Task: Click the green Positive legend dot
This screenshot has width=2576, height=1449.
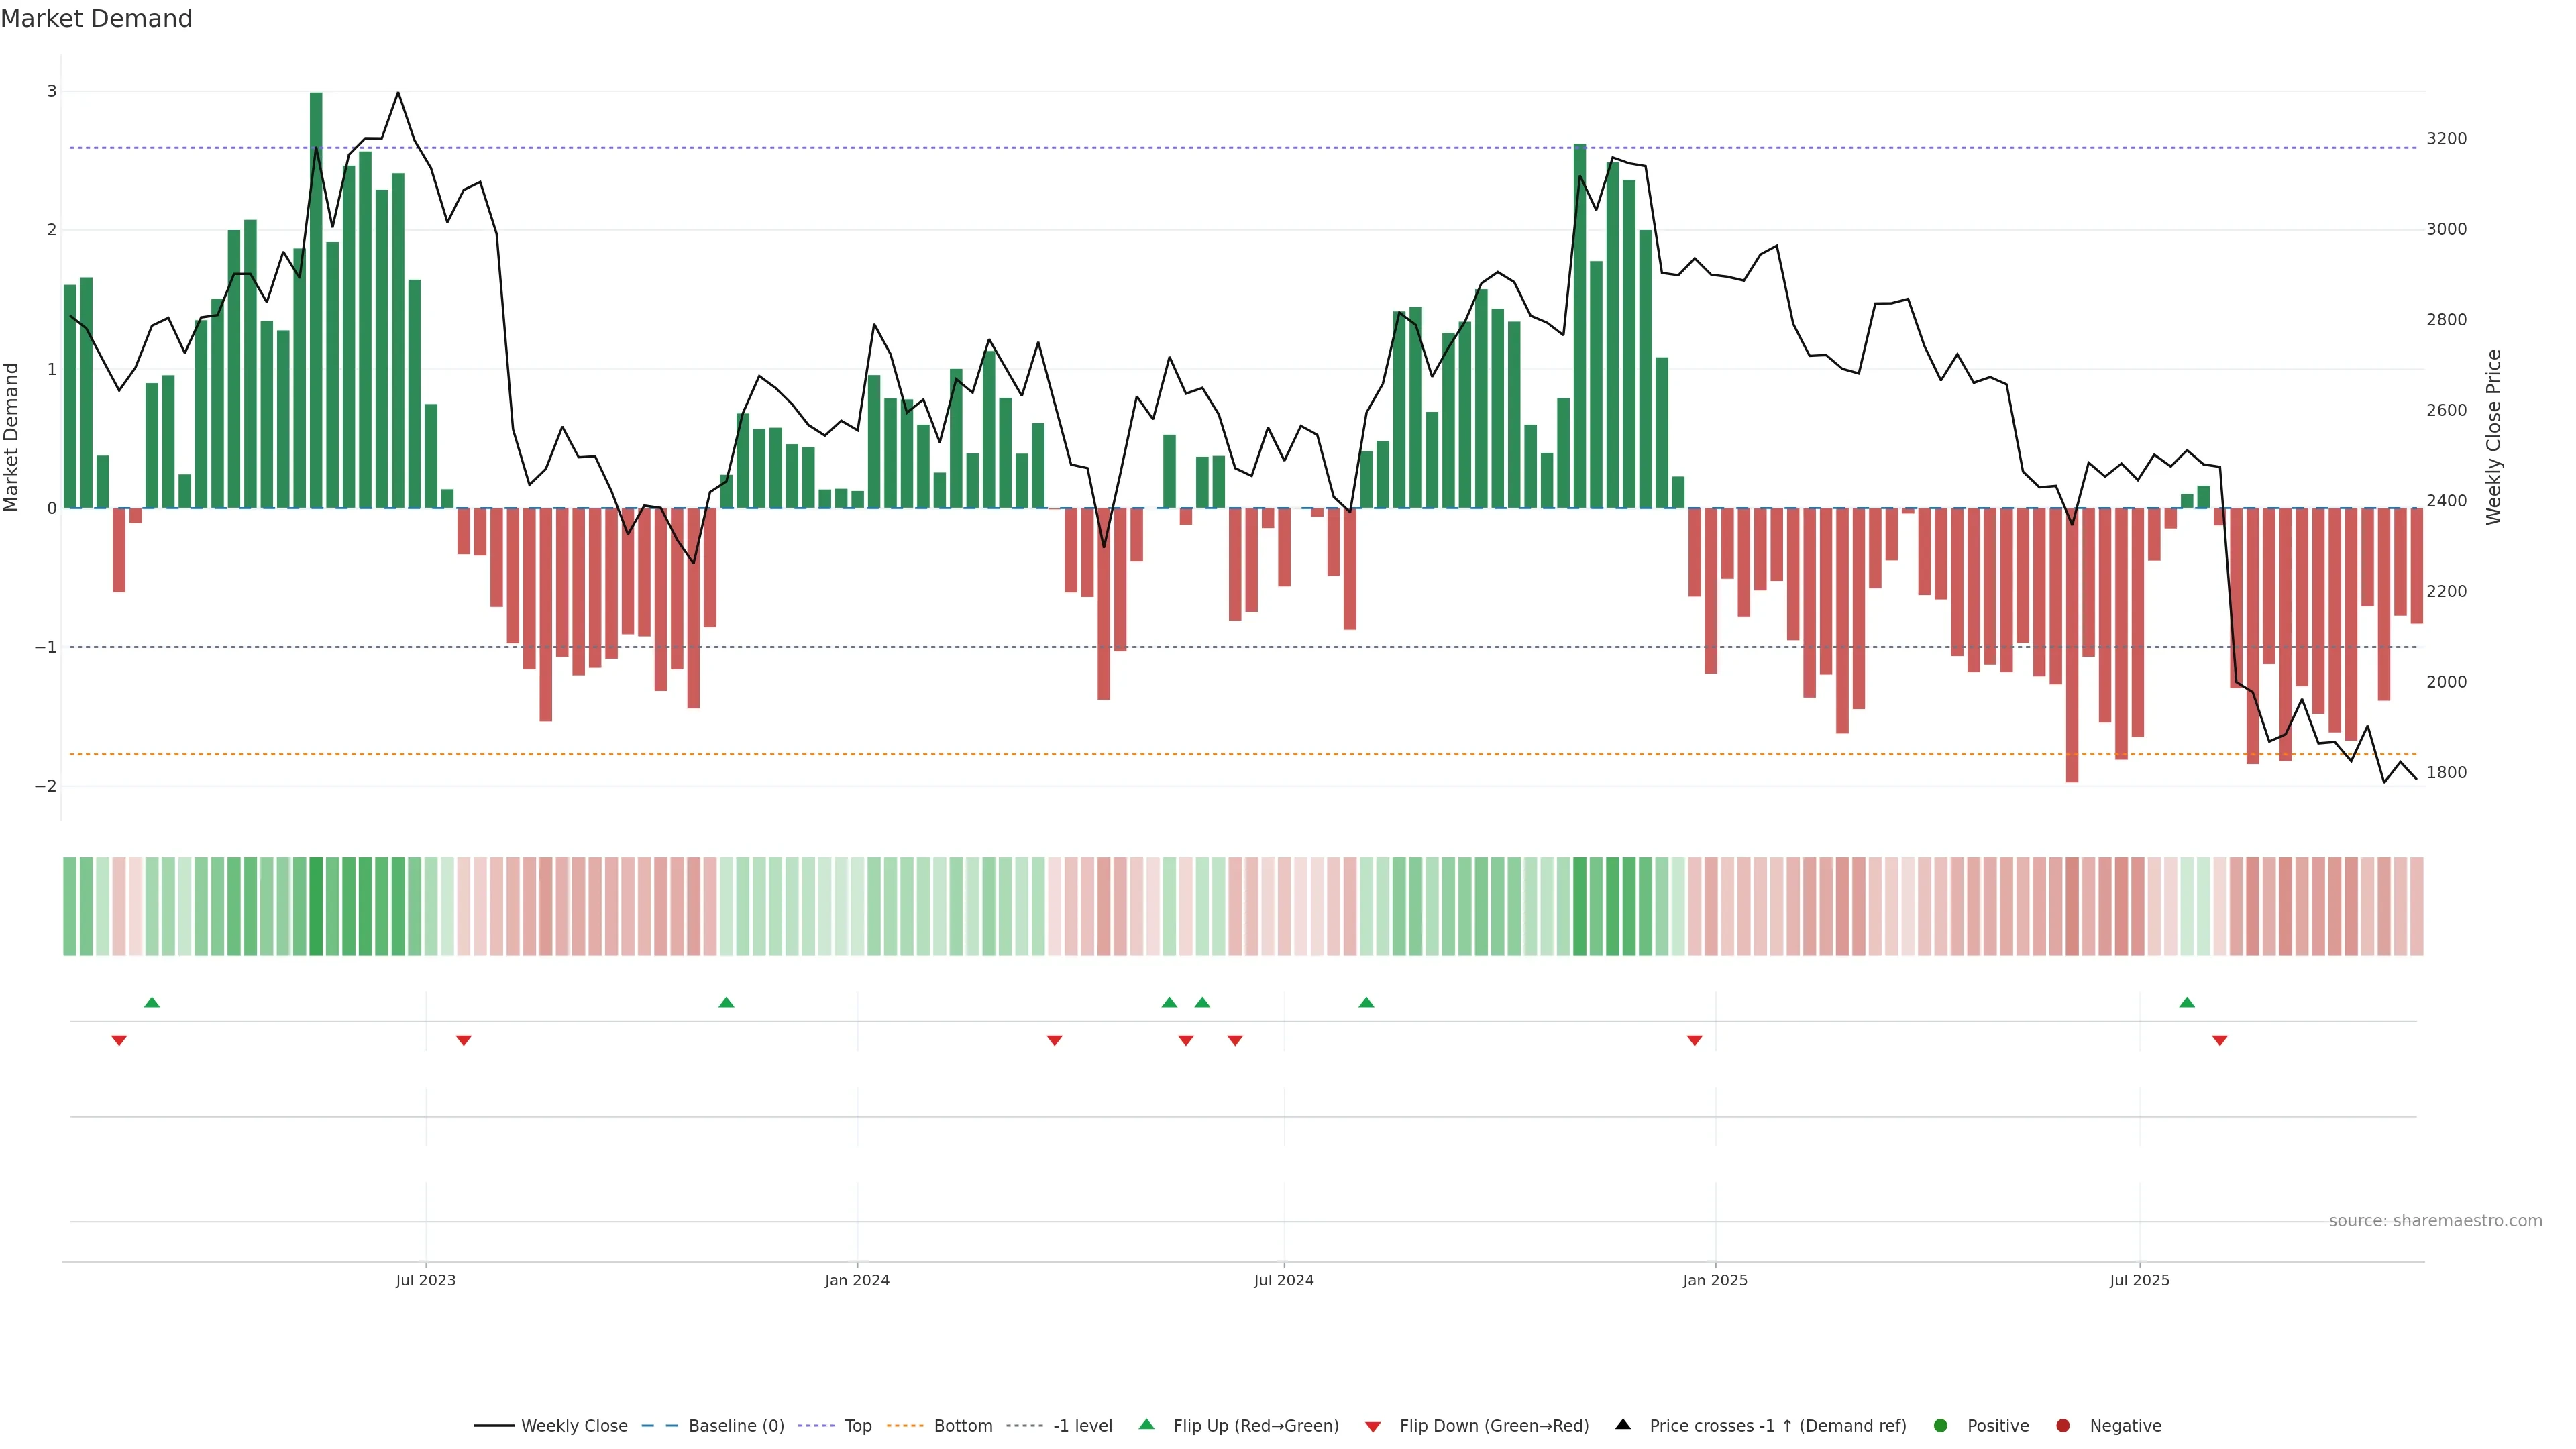Action: 1941,1425
